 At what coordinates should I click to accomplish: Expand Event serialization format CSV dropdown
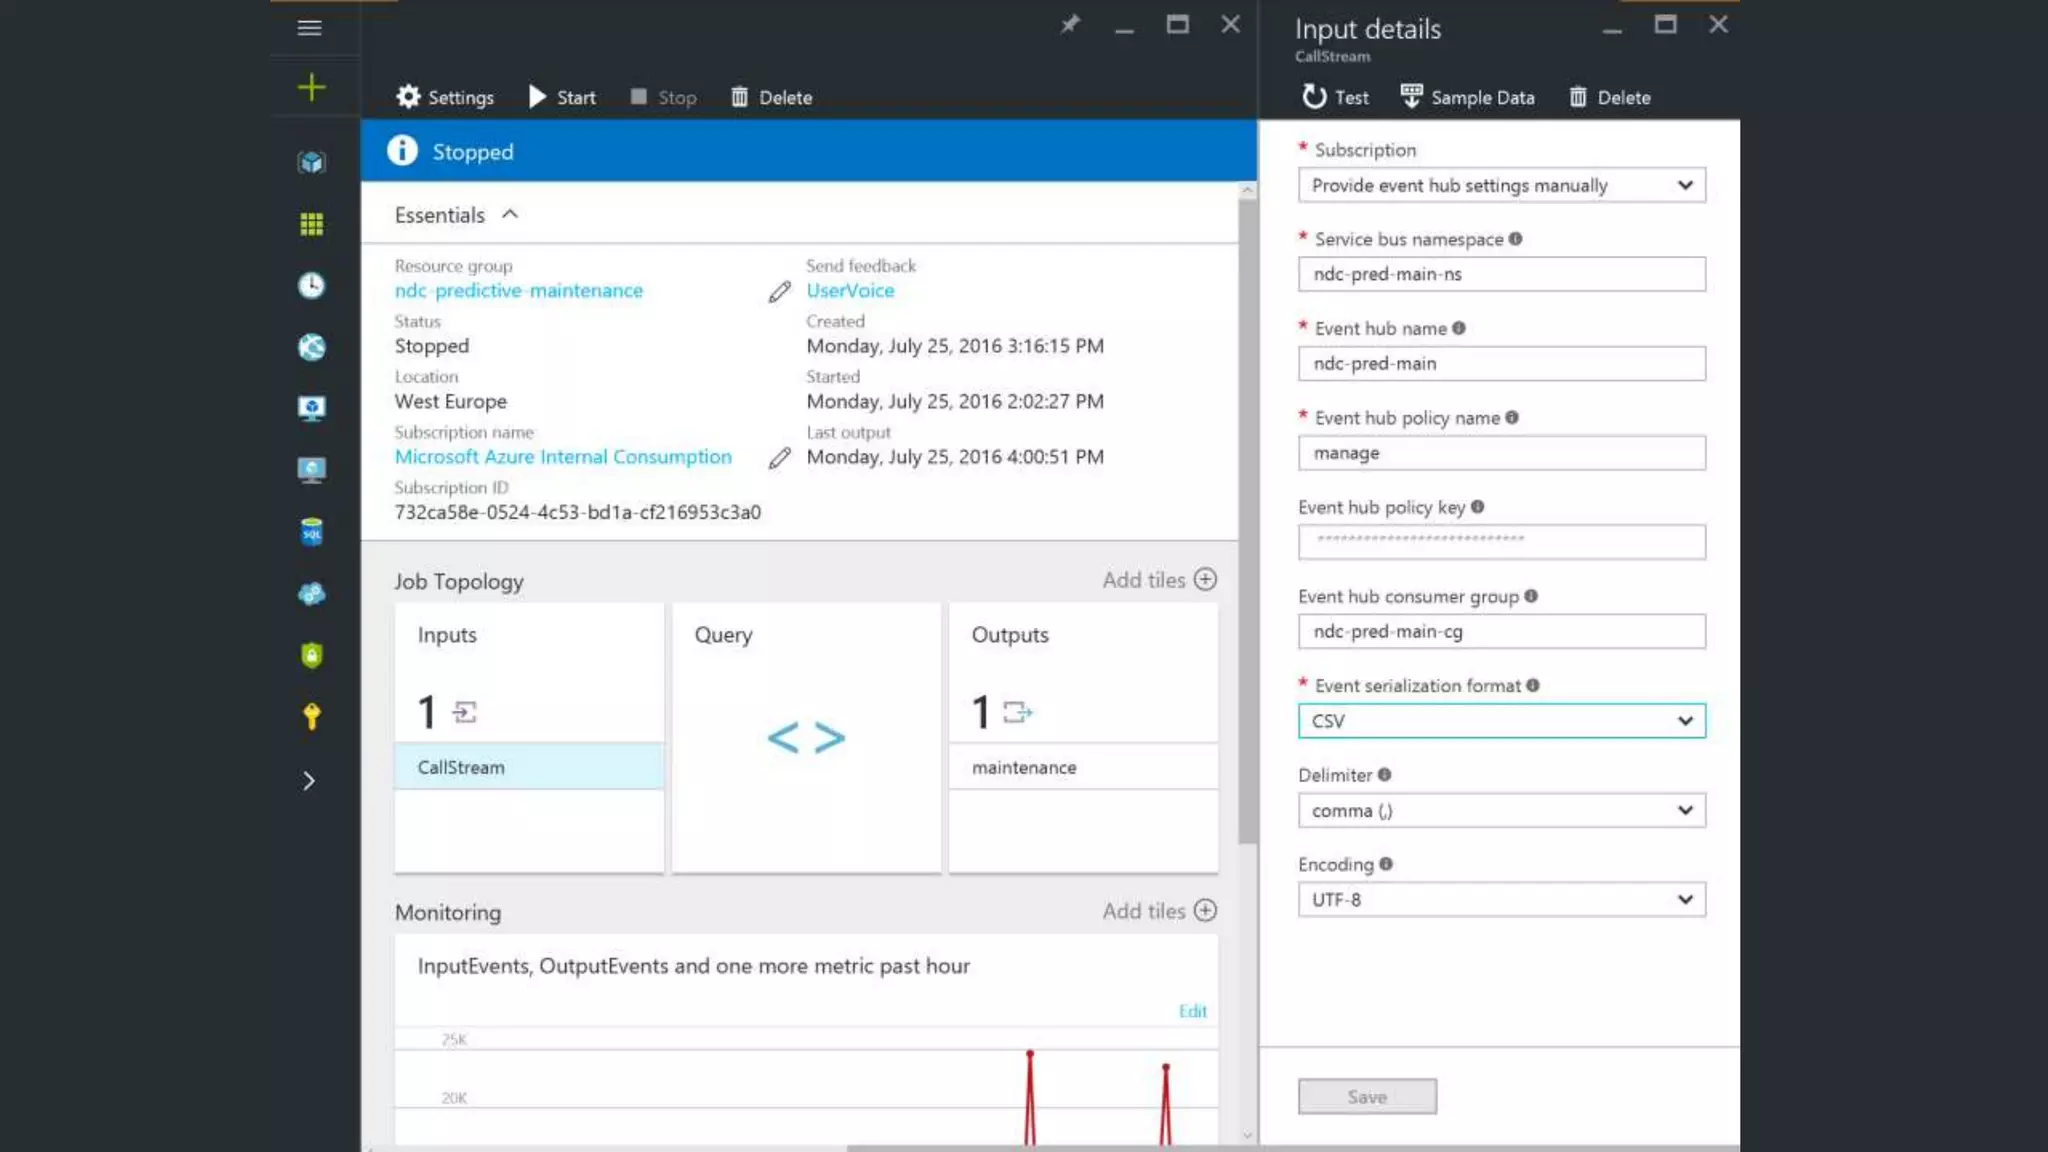pyautogui.click(x=1501, y=721)
